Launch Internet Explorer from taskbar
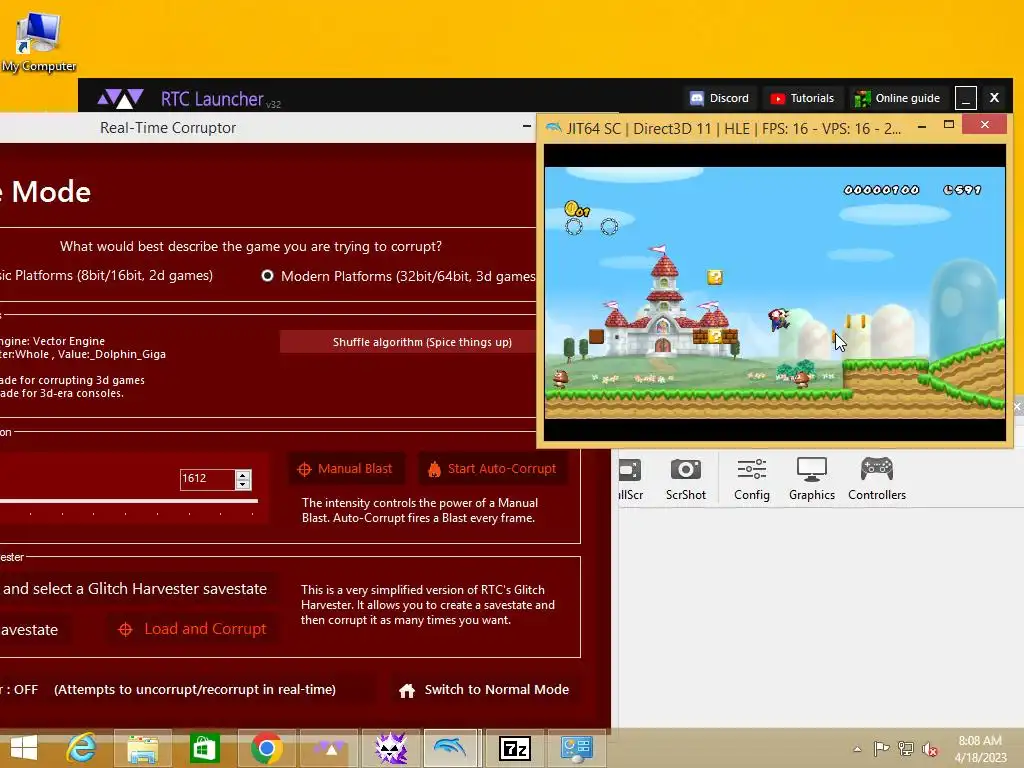This screenshot has height=768, width=1024. tap(82, 748)
